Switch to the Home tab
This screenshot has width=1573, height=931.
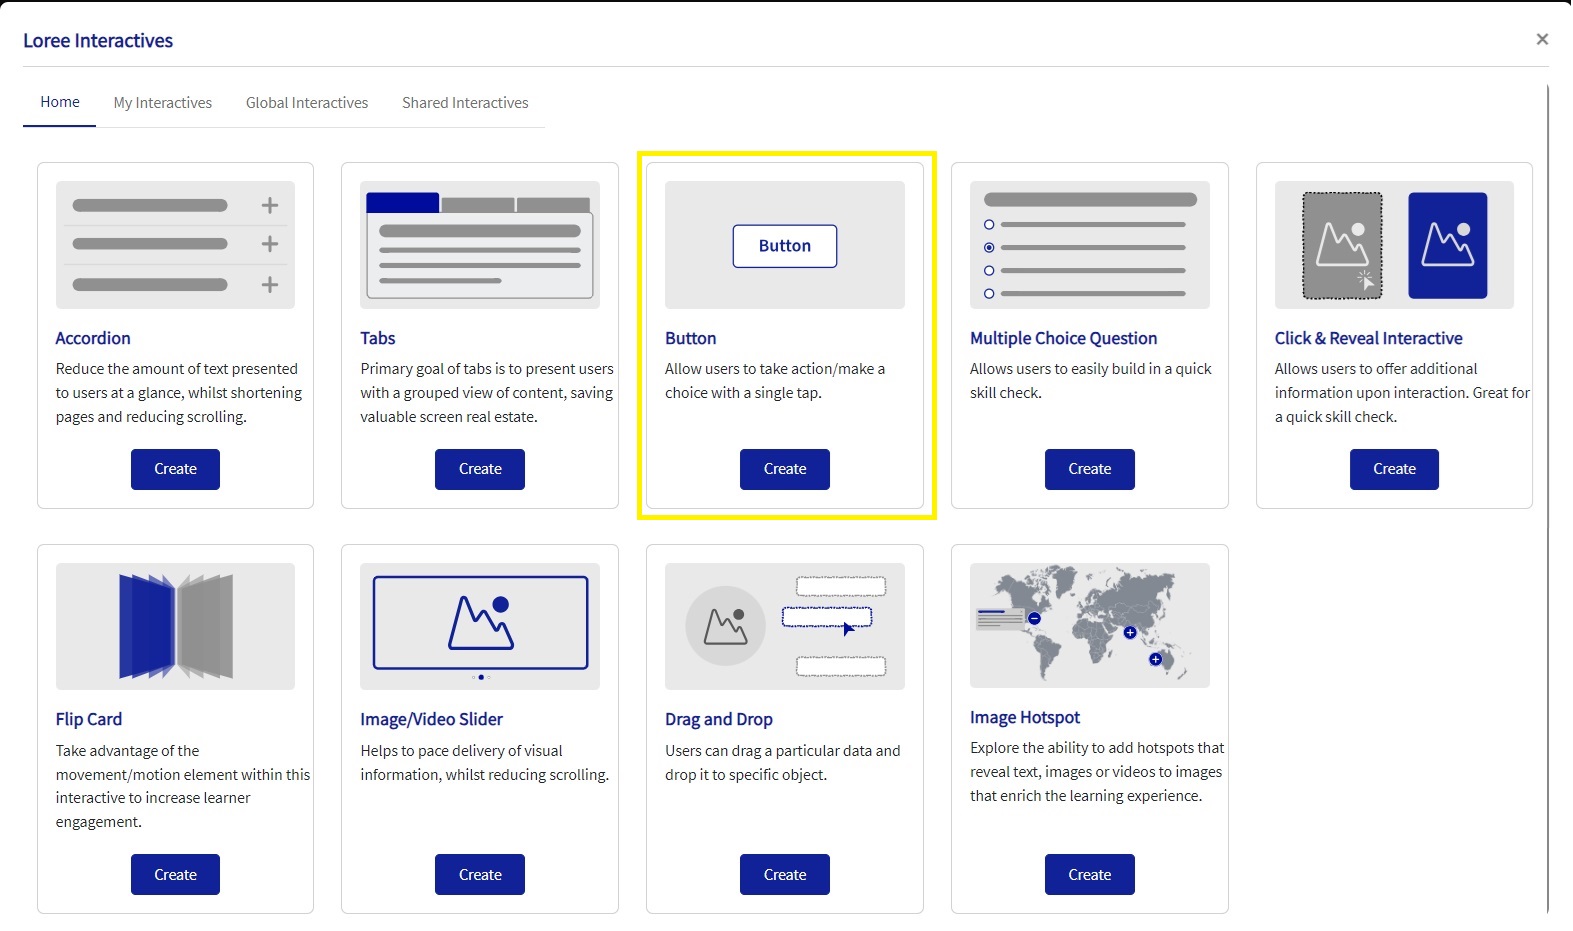point(60,102)
